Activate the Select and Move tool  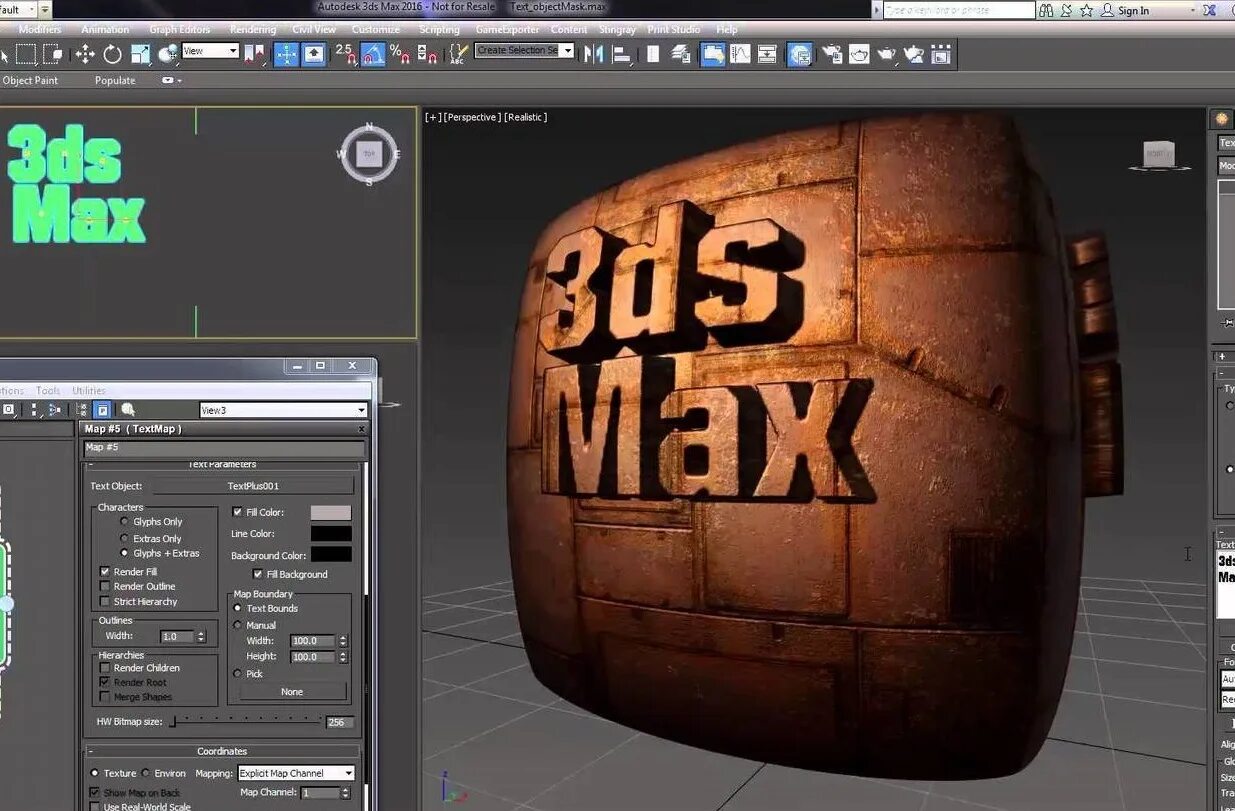(x=84, y=54)
